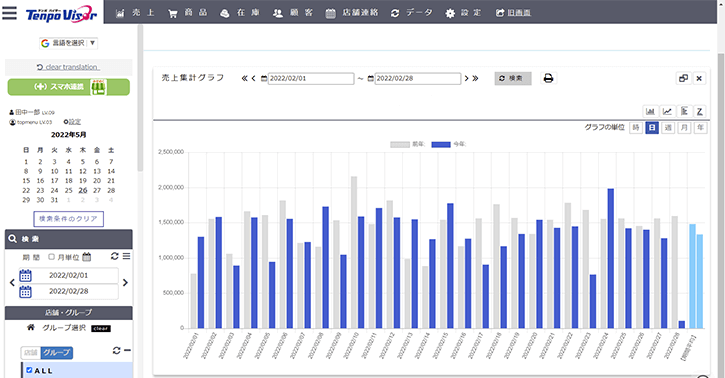Open the 設定 link under the user name
Image resolution: width=725 pixels, height=378 pixels.
point(72,122)
